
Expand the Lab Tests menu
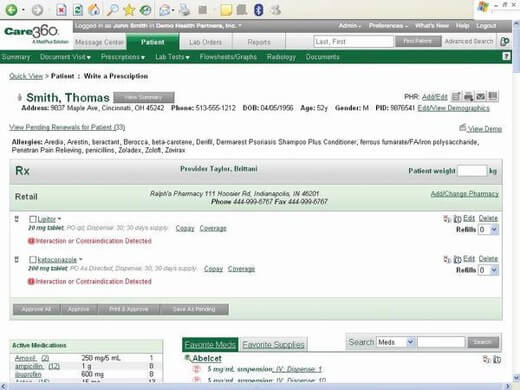pyautogui.click(x=172, y=57)
